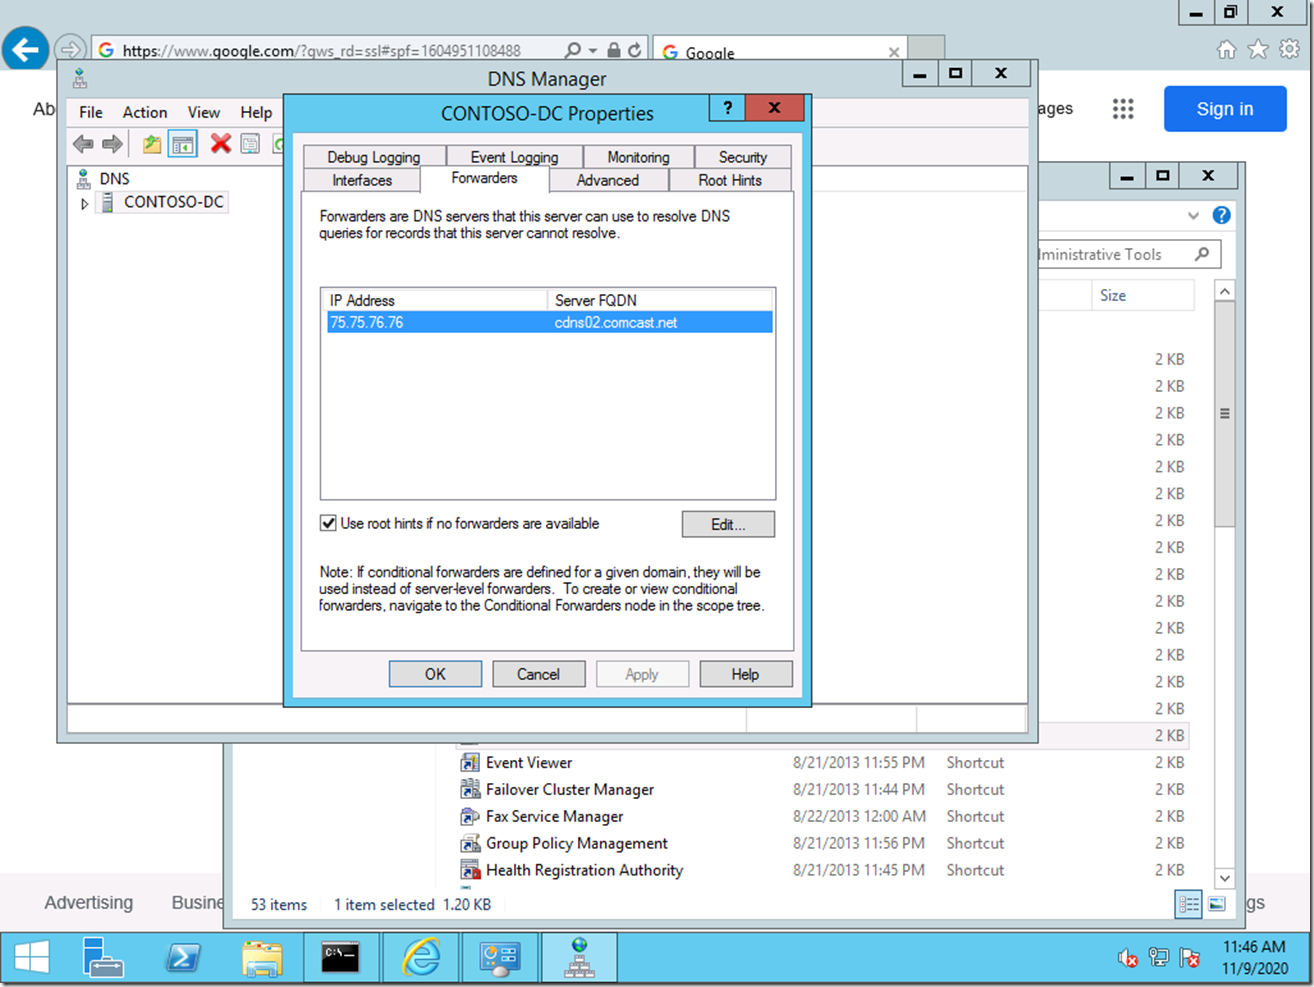The height and width of the screenshot is (987, 1314).
Task: Click the Properties toolbar icon in DNS Manager
Action: pyautogui.click(x=250, y=144)
